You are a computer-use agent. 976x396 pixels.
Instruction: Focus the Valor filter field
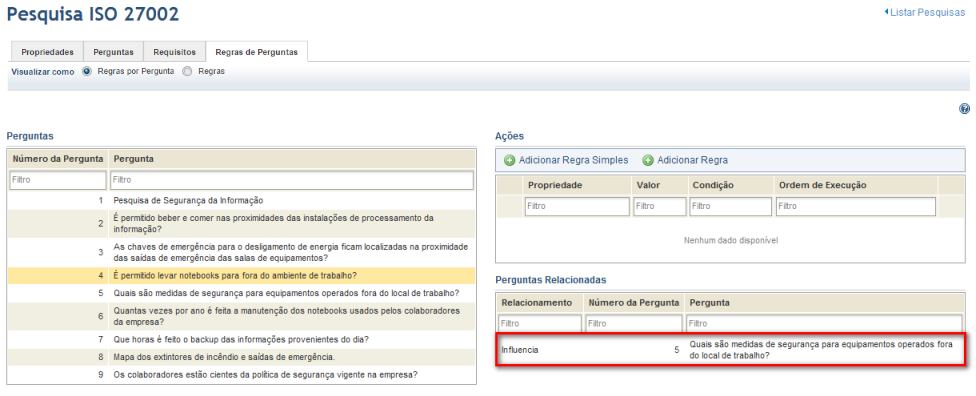pos(660,206)
